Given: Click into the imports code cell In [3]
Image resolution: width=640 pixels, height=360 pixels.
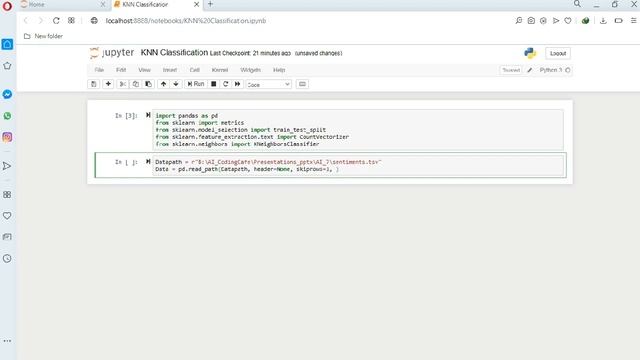Looking at the screenshot, I should pyautogui.click(x=358, y=130).
